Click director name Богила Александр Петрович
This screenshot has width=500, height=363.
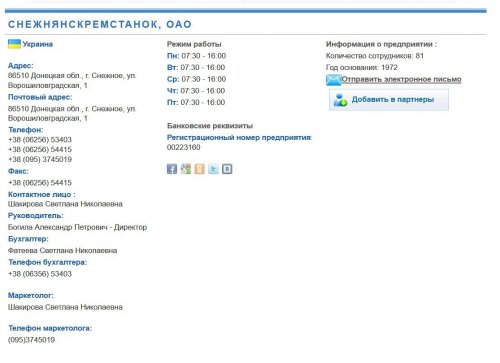pyautogui.click(x=58, y=227)
